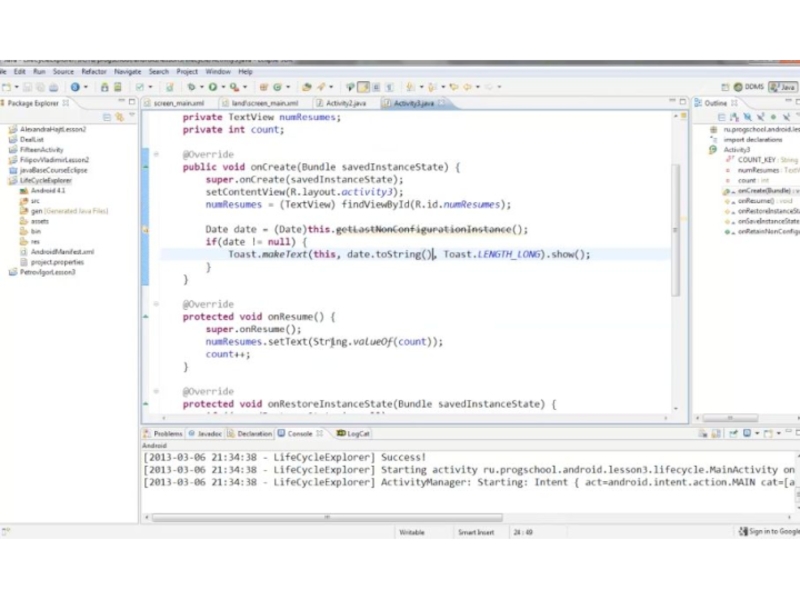Viewport: 800px width, 600px height.
Task: Open the Problems view tab
Action: point(167,434)
